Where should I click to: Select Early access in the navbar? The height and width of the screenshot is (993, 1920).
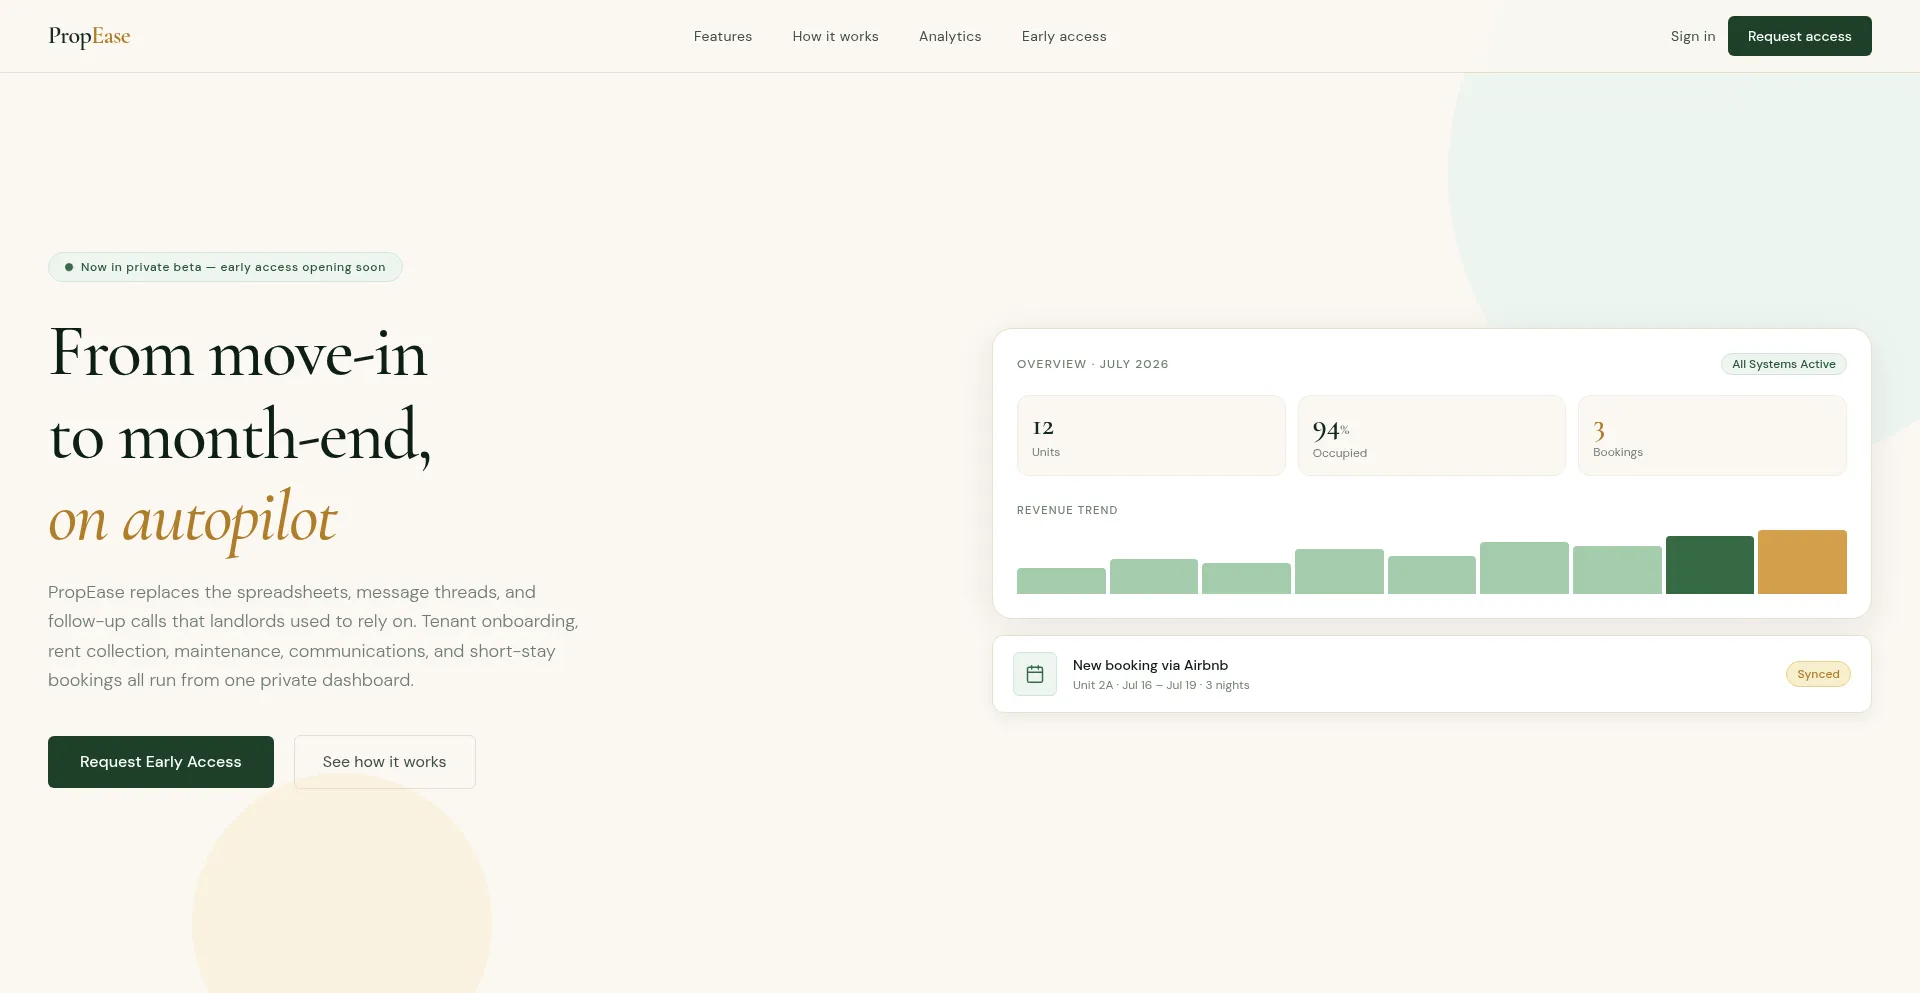tap(1064, 36)
